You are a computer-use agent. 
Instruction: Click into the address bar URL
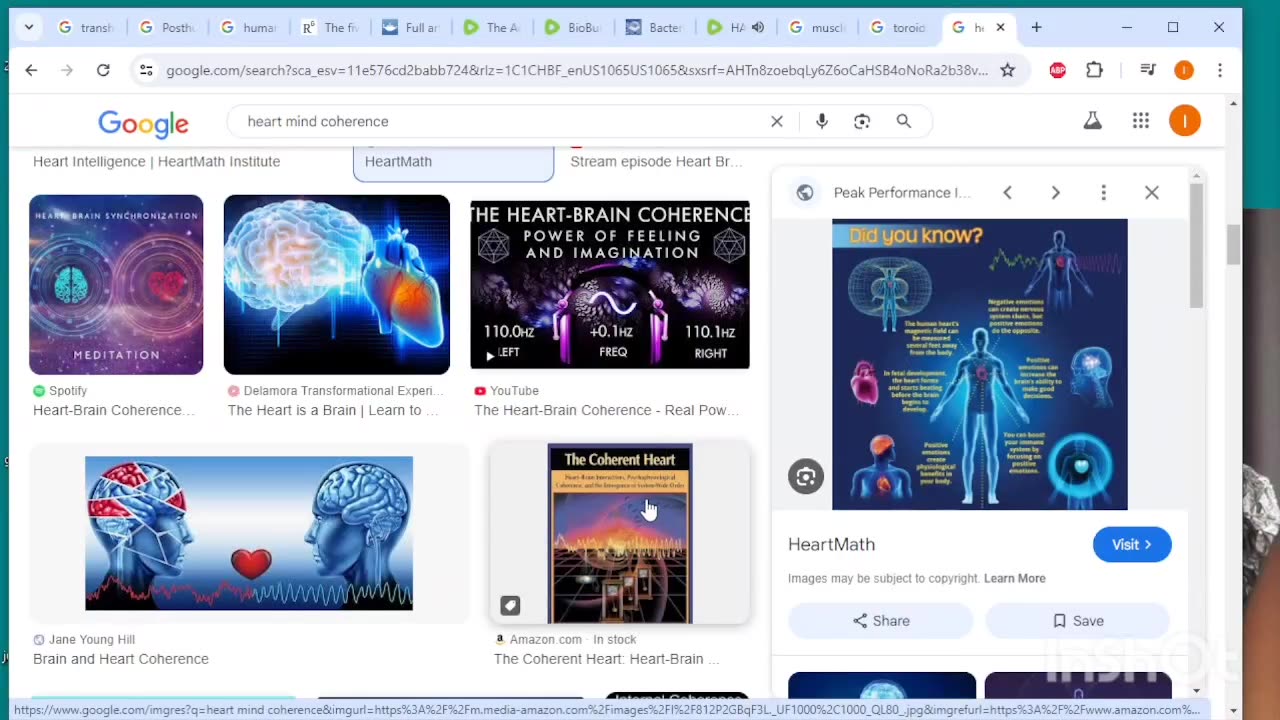576,70
